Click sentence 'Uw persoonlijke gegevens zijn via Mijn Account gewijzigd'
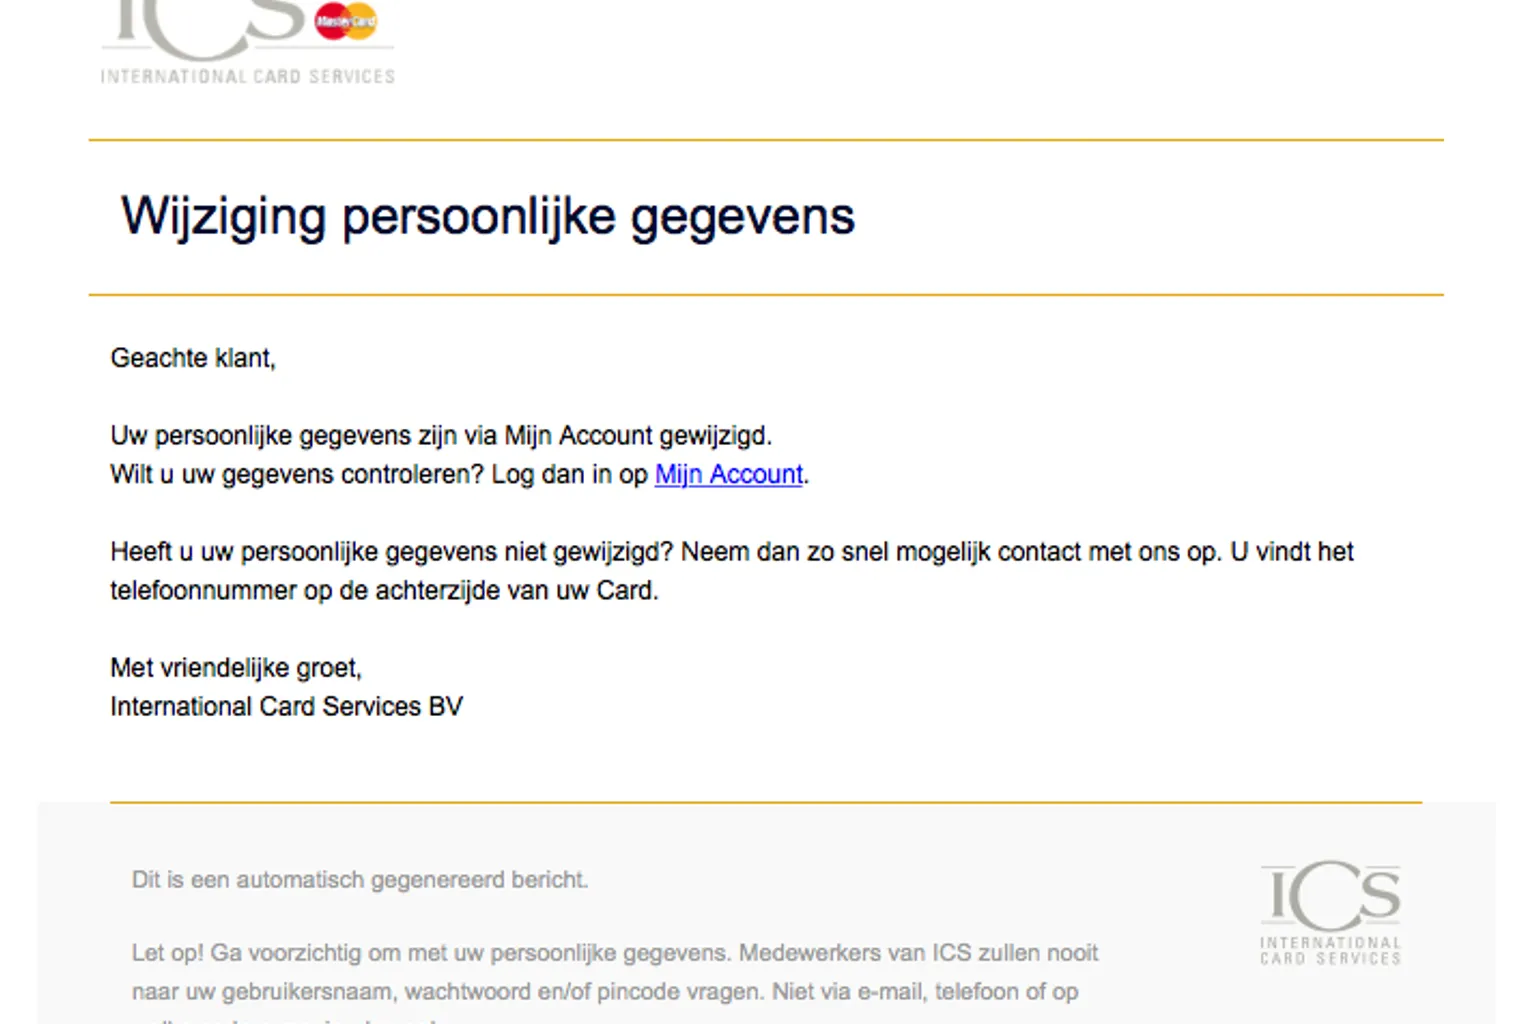This screenshot has height=1024, width=1536. (x=441, y=436)
